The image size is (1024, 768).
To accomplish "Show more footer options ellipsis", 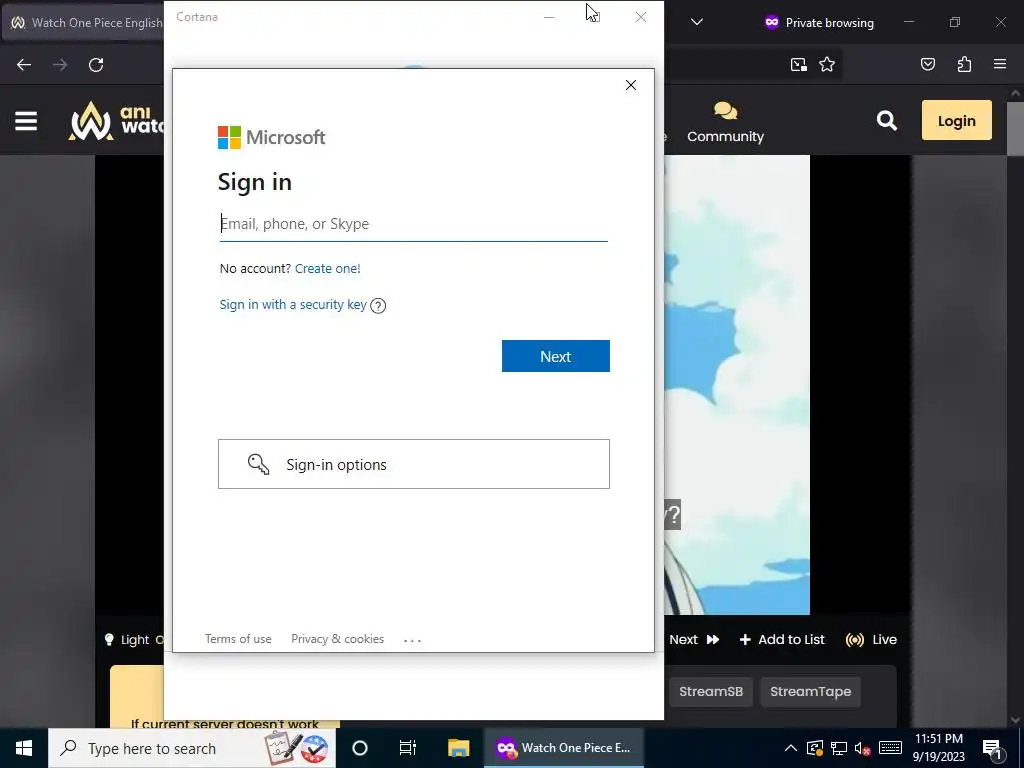I will (412, 640).
